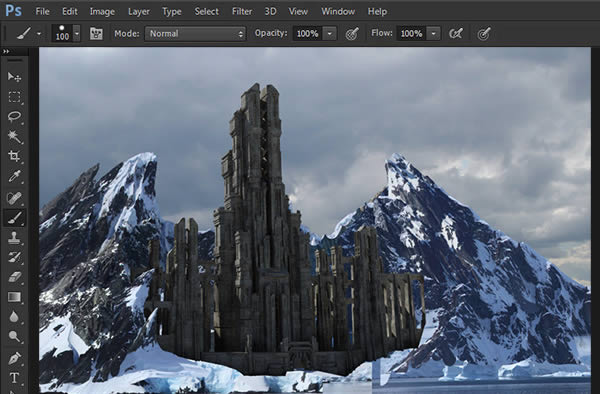Open the Layer menu

point(139,11)
